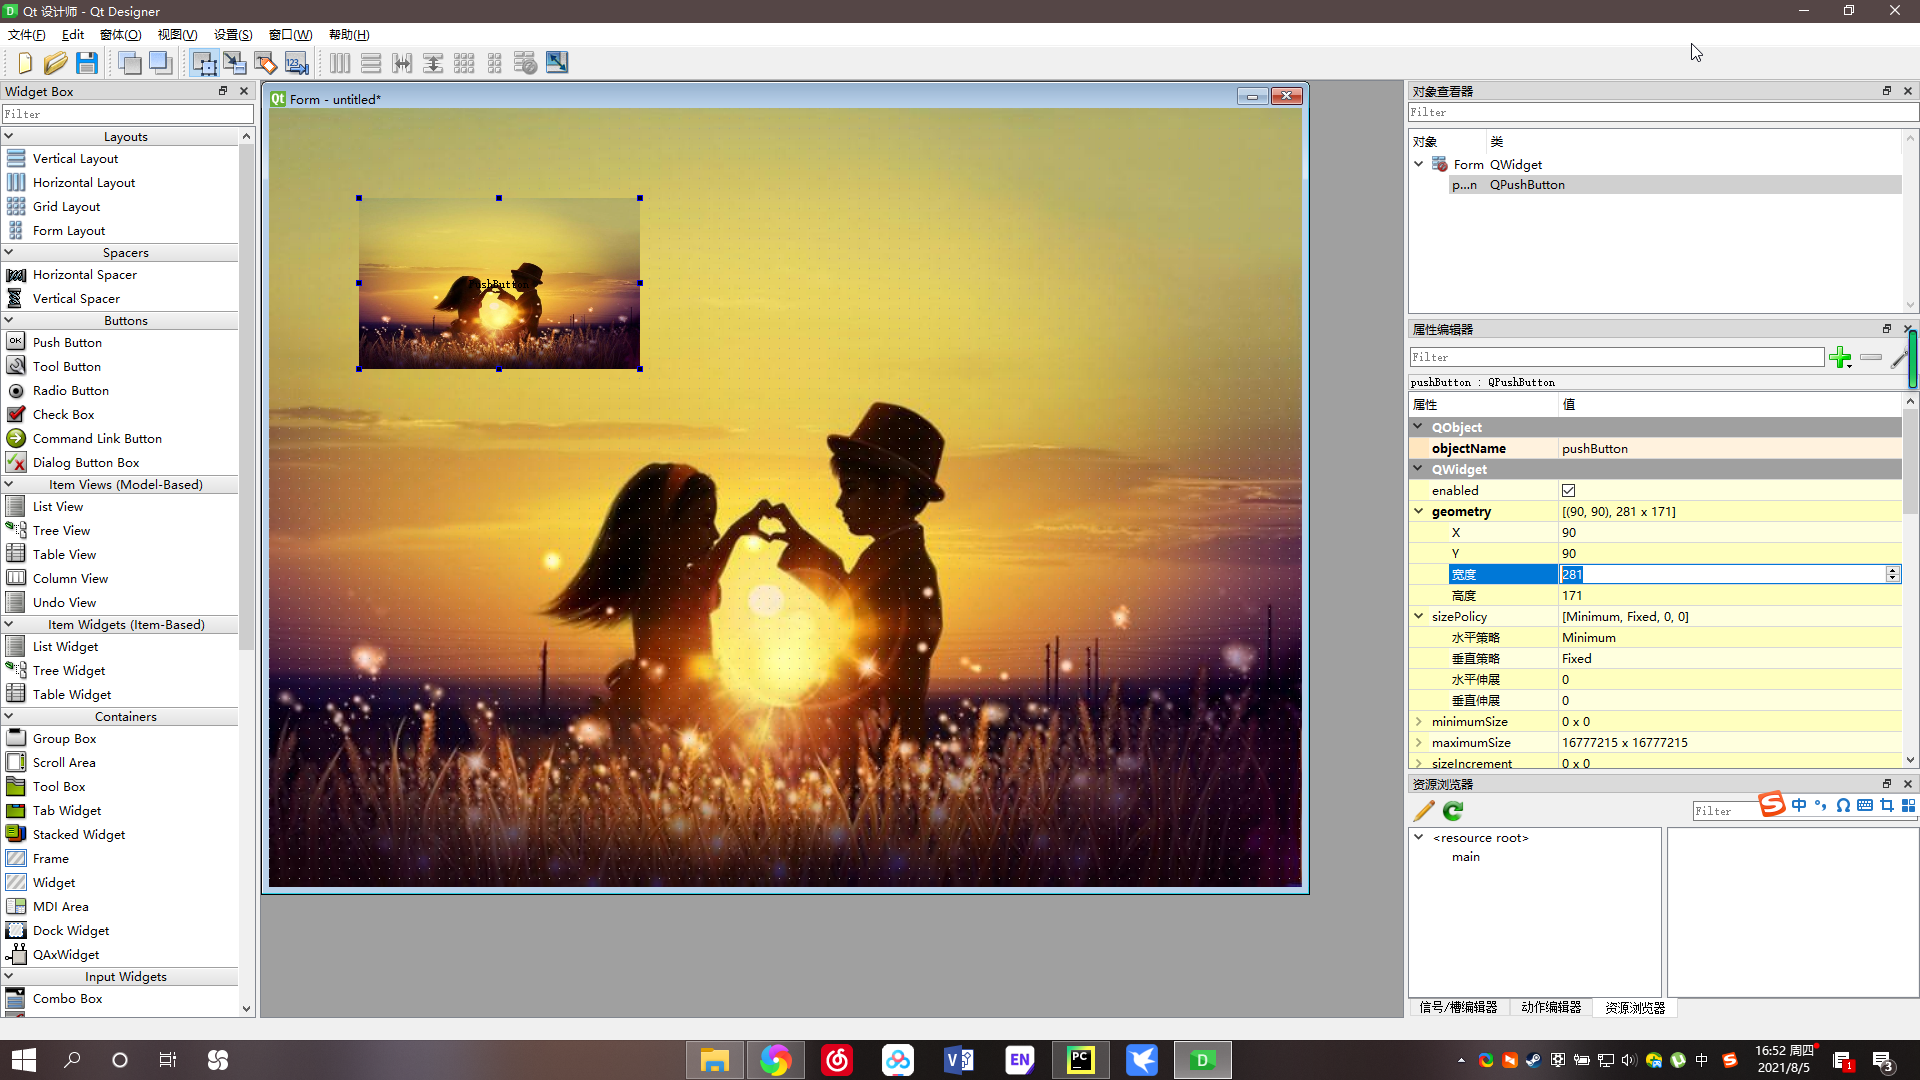Click the Widget Box filter field
This screenshot has width=1920, height=1080.
click(127, 114)
